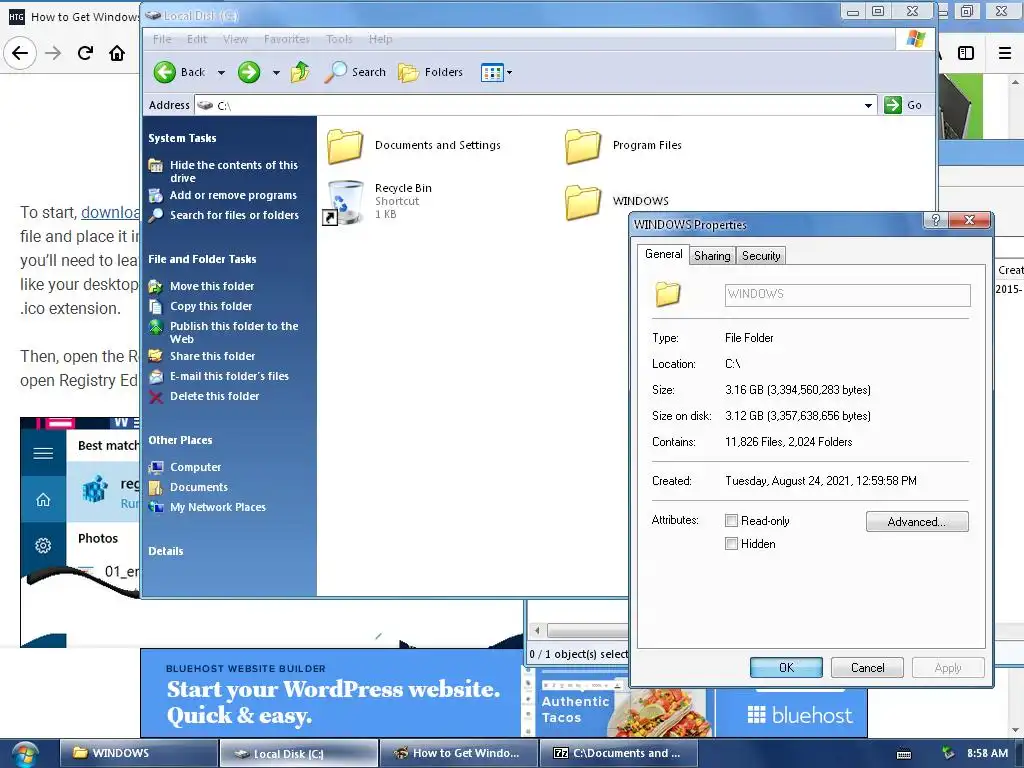
Task: Open Documents under Other Places
Action: (x=199, y=487)
